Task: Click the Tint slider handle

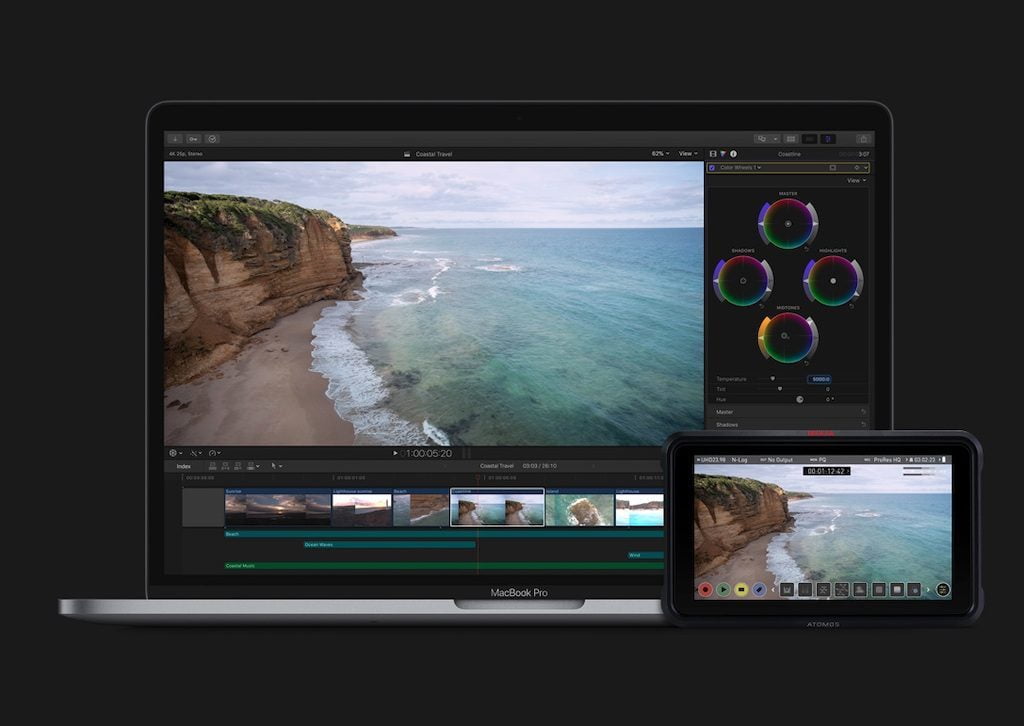Action: tap(780, 389)
